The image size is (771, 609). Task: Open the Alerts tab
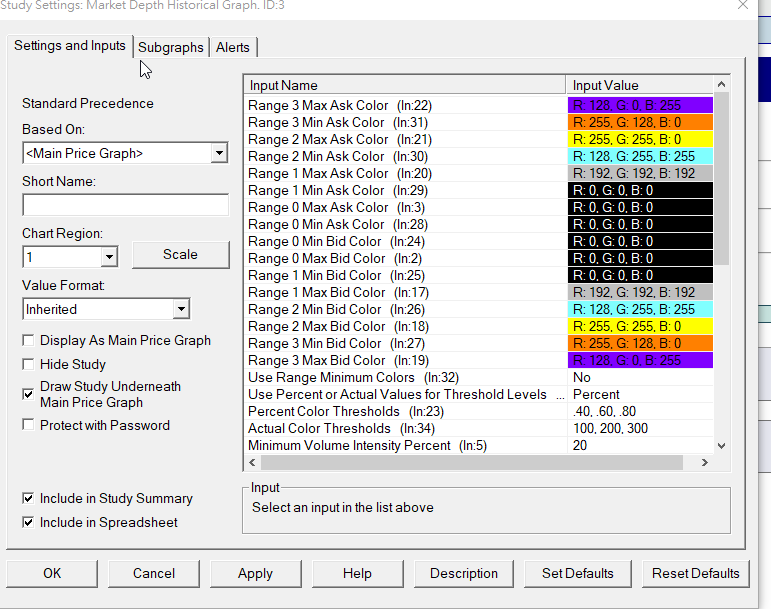pos(233,47)
